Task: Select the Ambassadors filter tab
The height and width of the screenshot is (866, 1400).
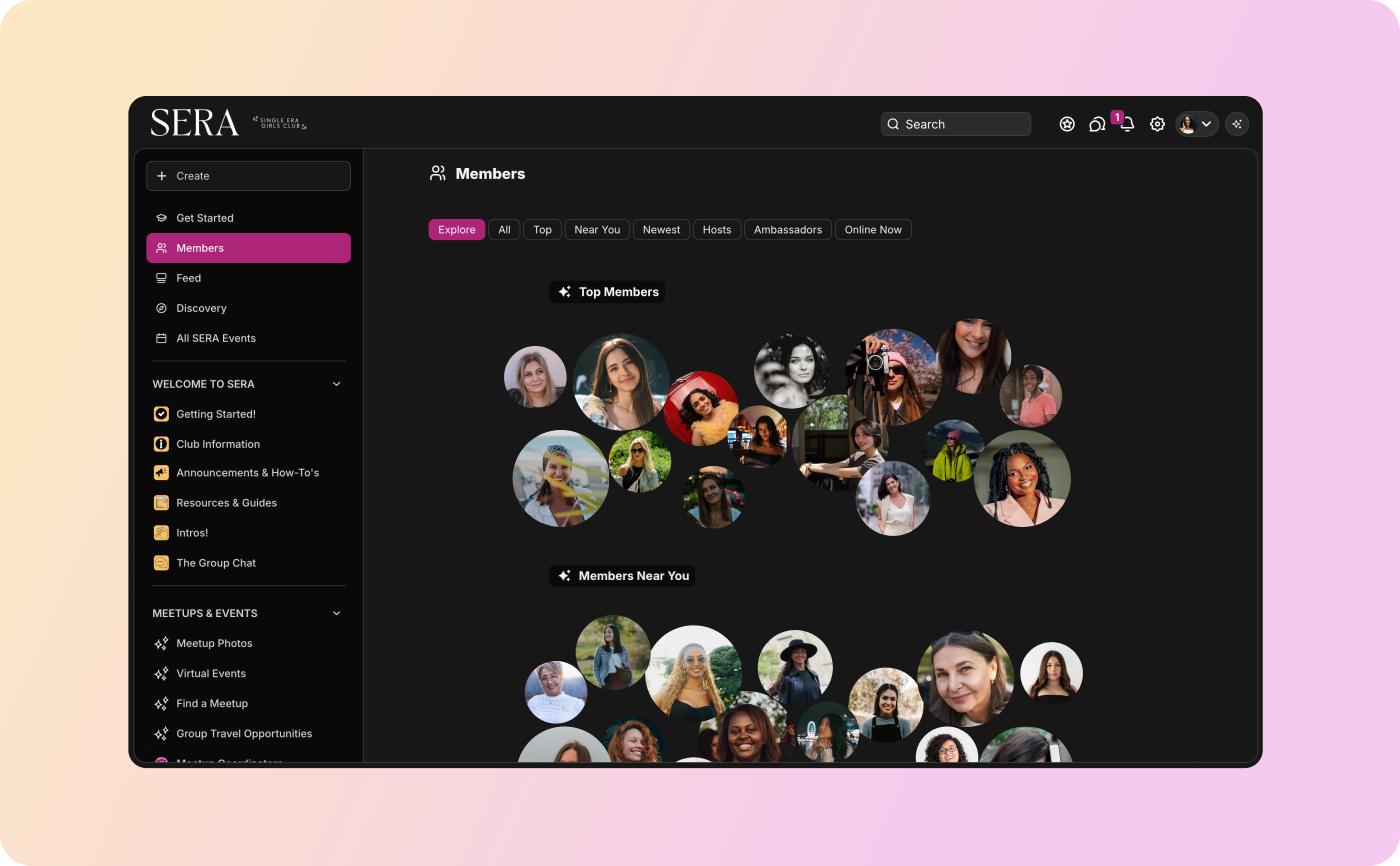Action: pyautogui.click(x=788, y=230)
